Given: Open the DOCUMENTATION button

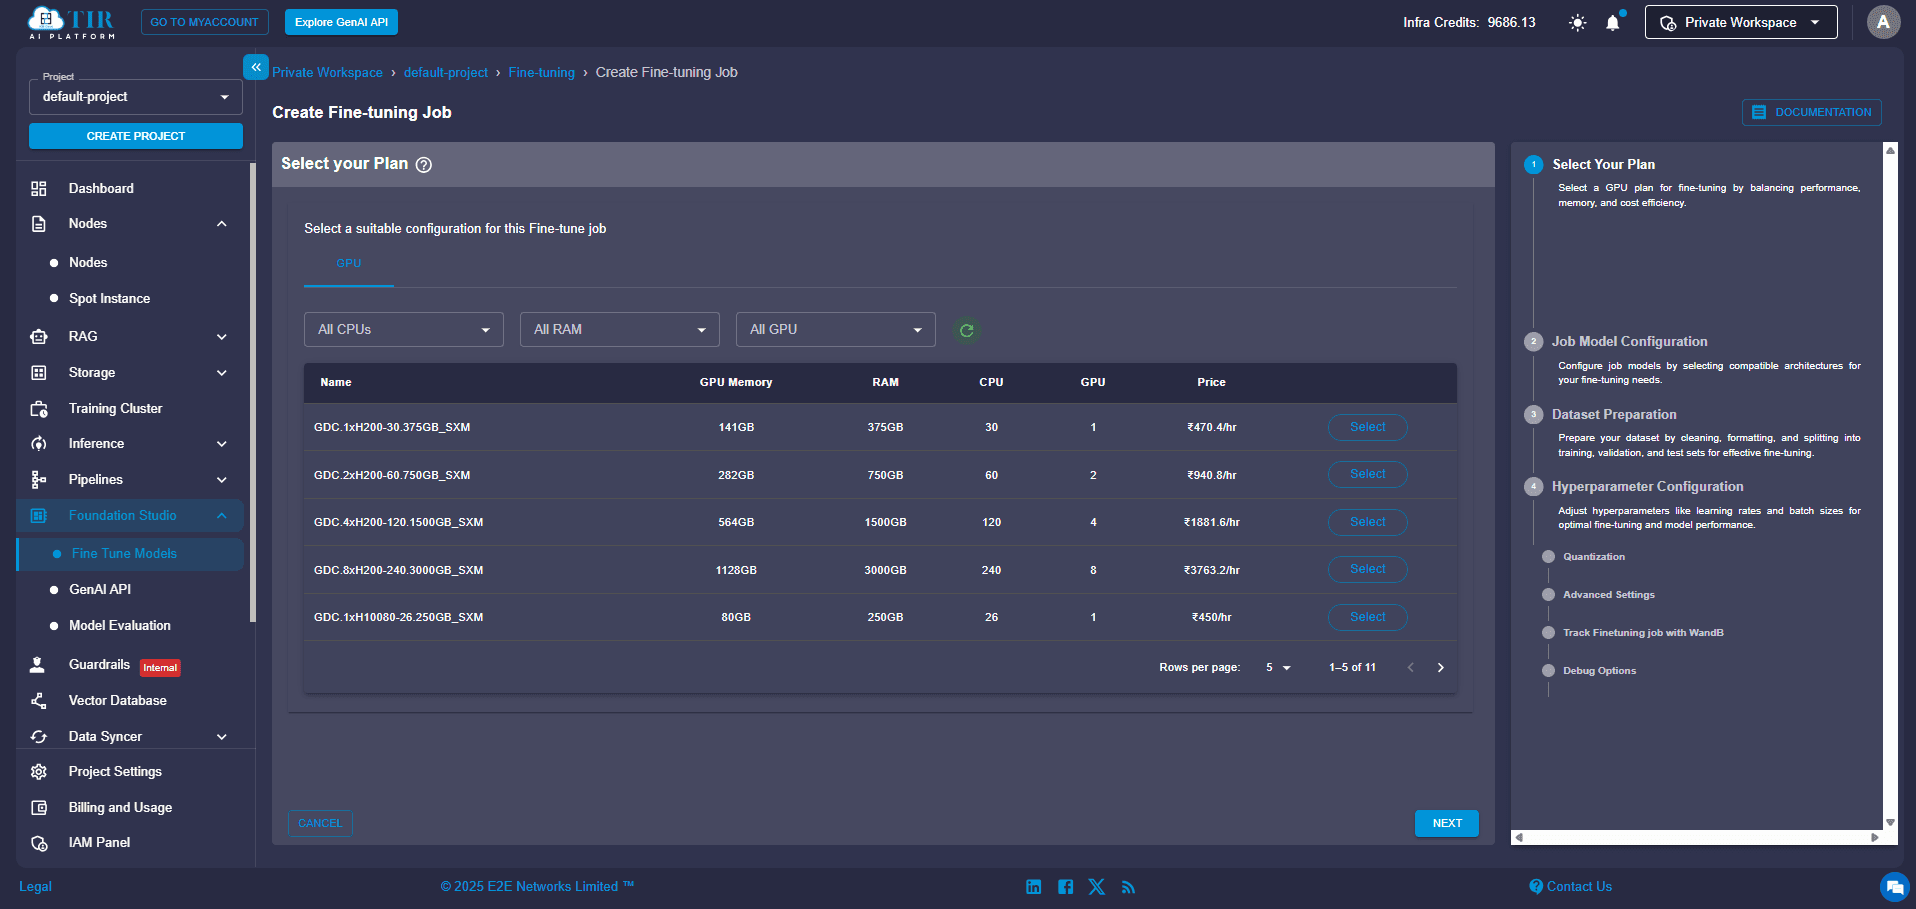Looking at the screenshot, I should (1812, 112).
